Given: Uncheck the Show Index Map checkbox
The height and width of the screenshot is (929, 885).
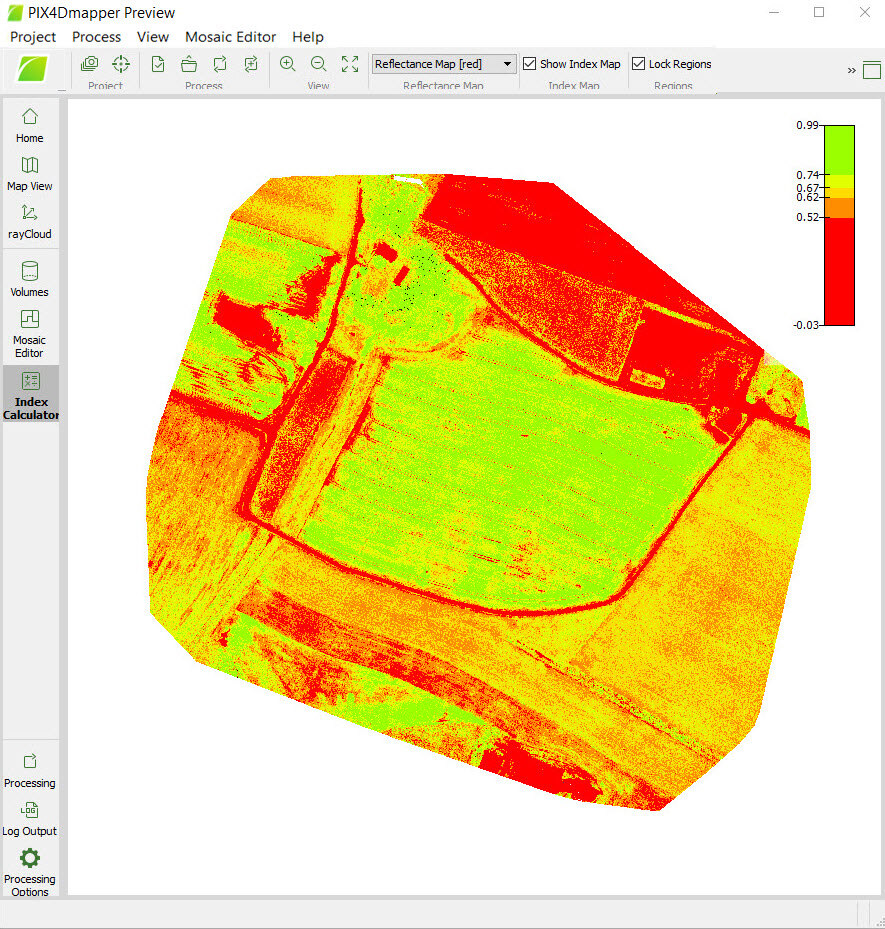Looking at the screenshot, I should click(530, 64).
